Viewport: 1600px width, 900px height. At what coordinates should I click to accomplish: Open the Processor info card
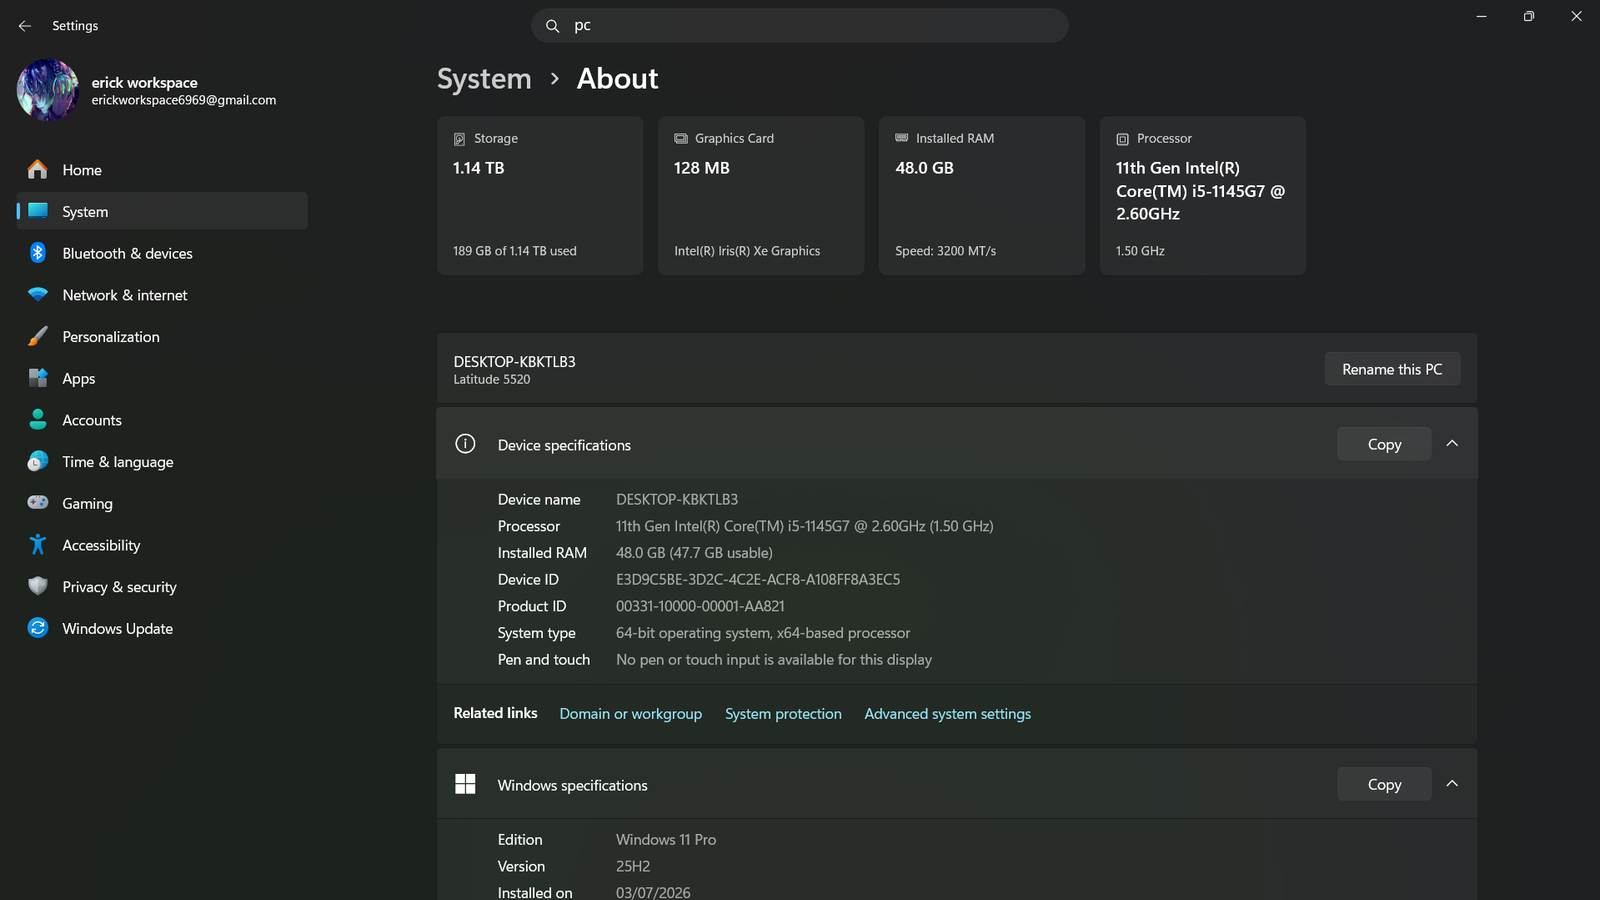coord(1203,195)
